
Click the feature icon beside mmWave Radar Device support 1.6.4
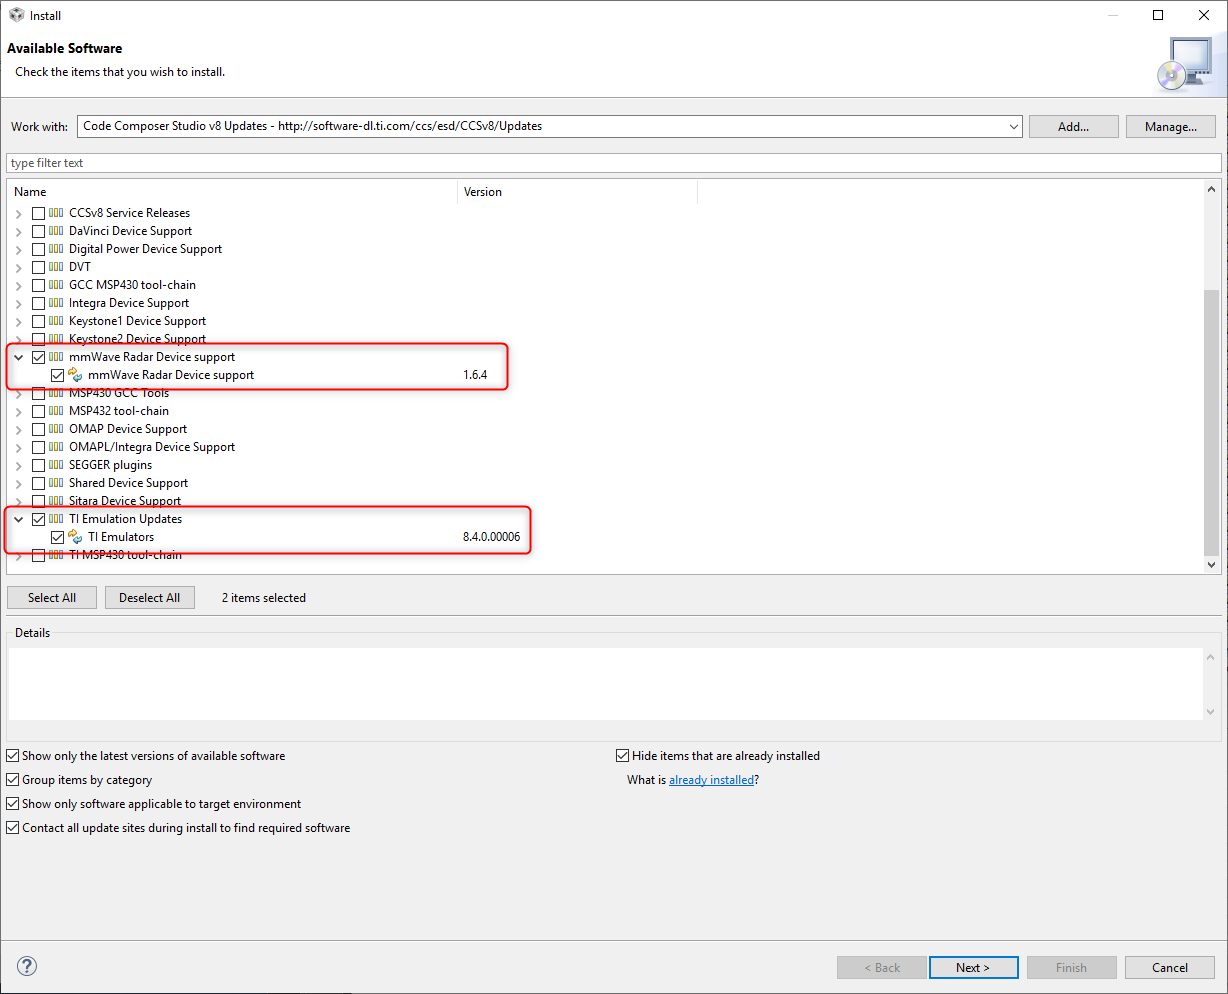pos(75,375)
